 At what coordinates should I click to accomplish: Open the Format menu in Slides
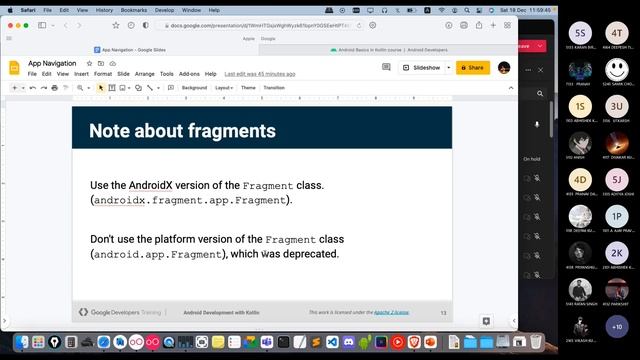(x=103, y=74)
